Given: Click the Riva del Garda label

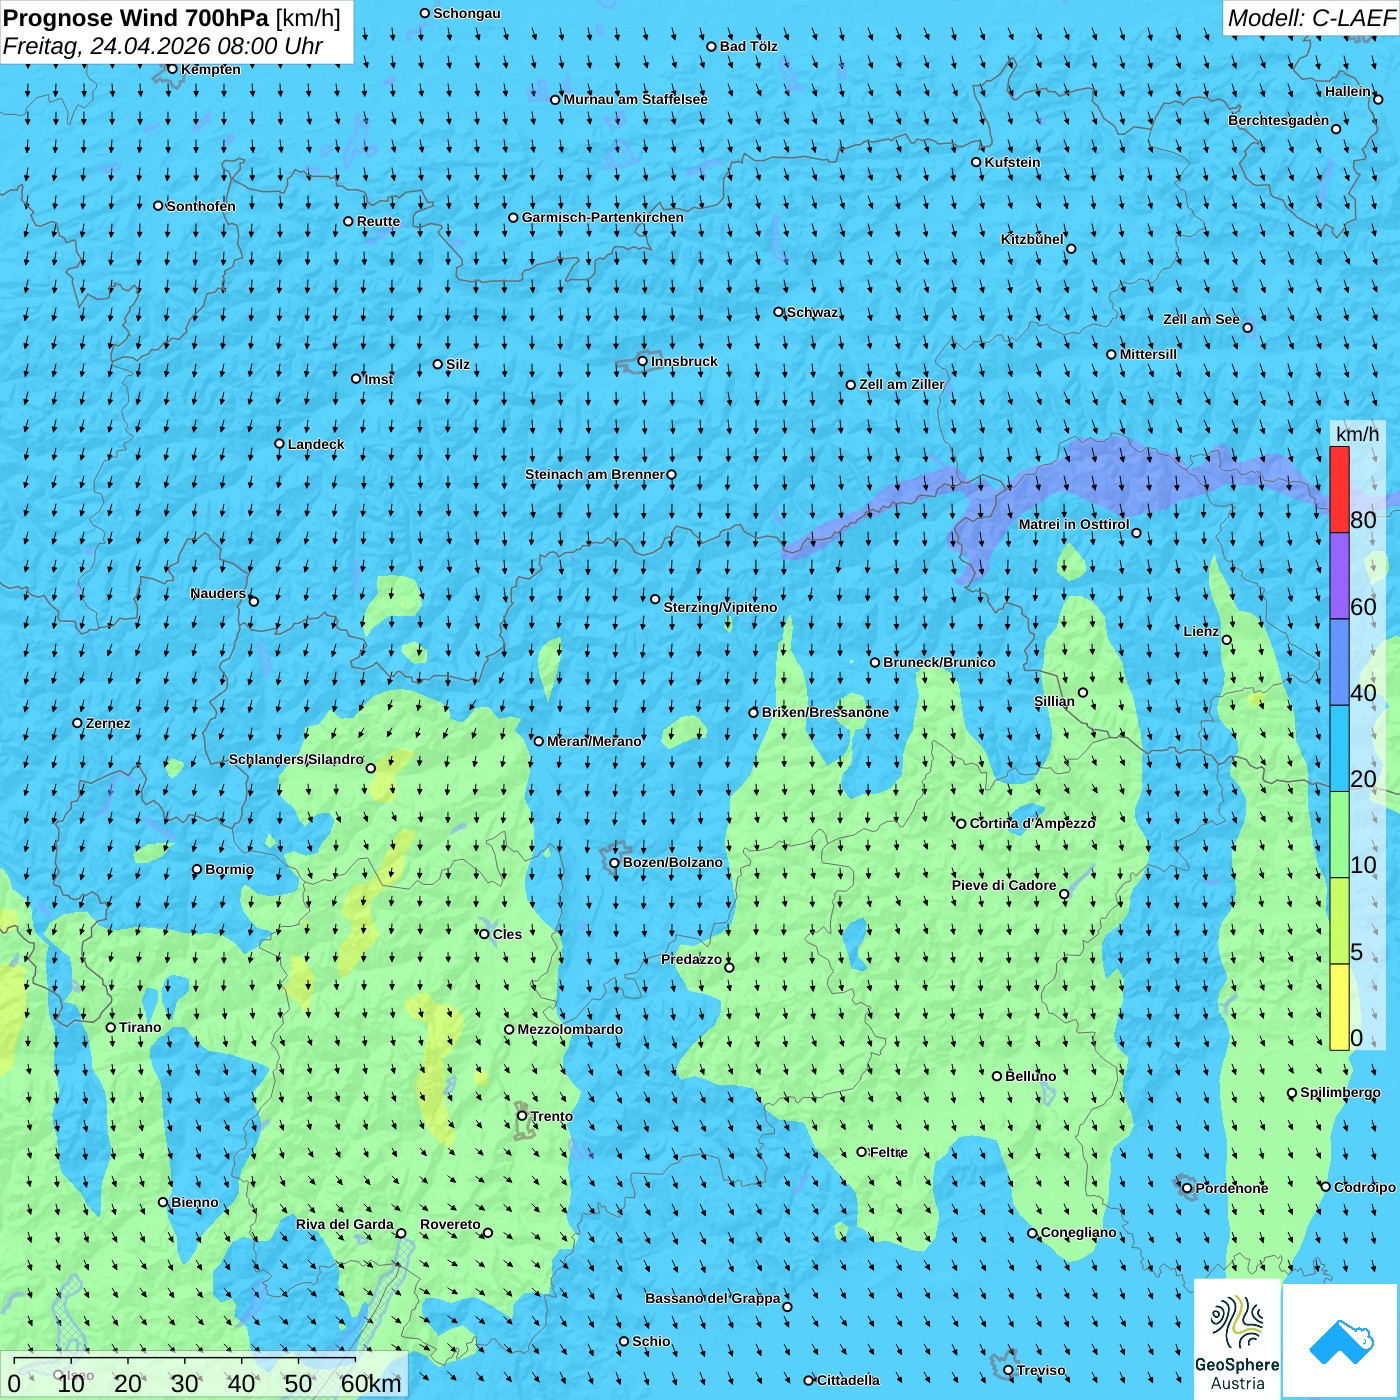Looking at the screenshot, I should pos(345,1224).
